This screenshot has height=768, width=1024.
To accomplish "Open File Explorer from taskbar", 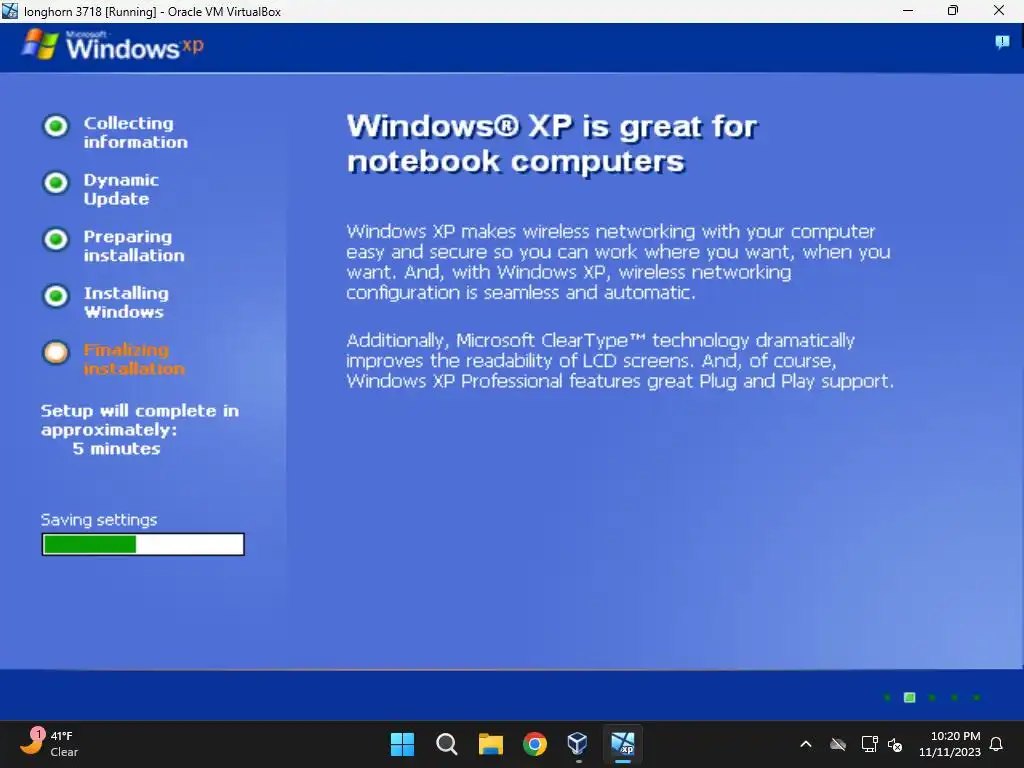I will [x=490, y=744].
